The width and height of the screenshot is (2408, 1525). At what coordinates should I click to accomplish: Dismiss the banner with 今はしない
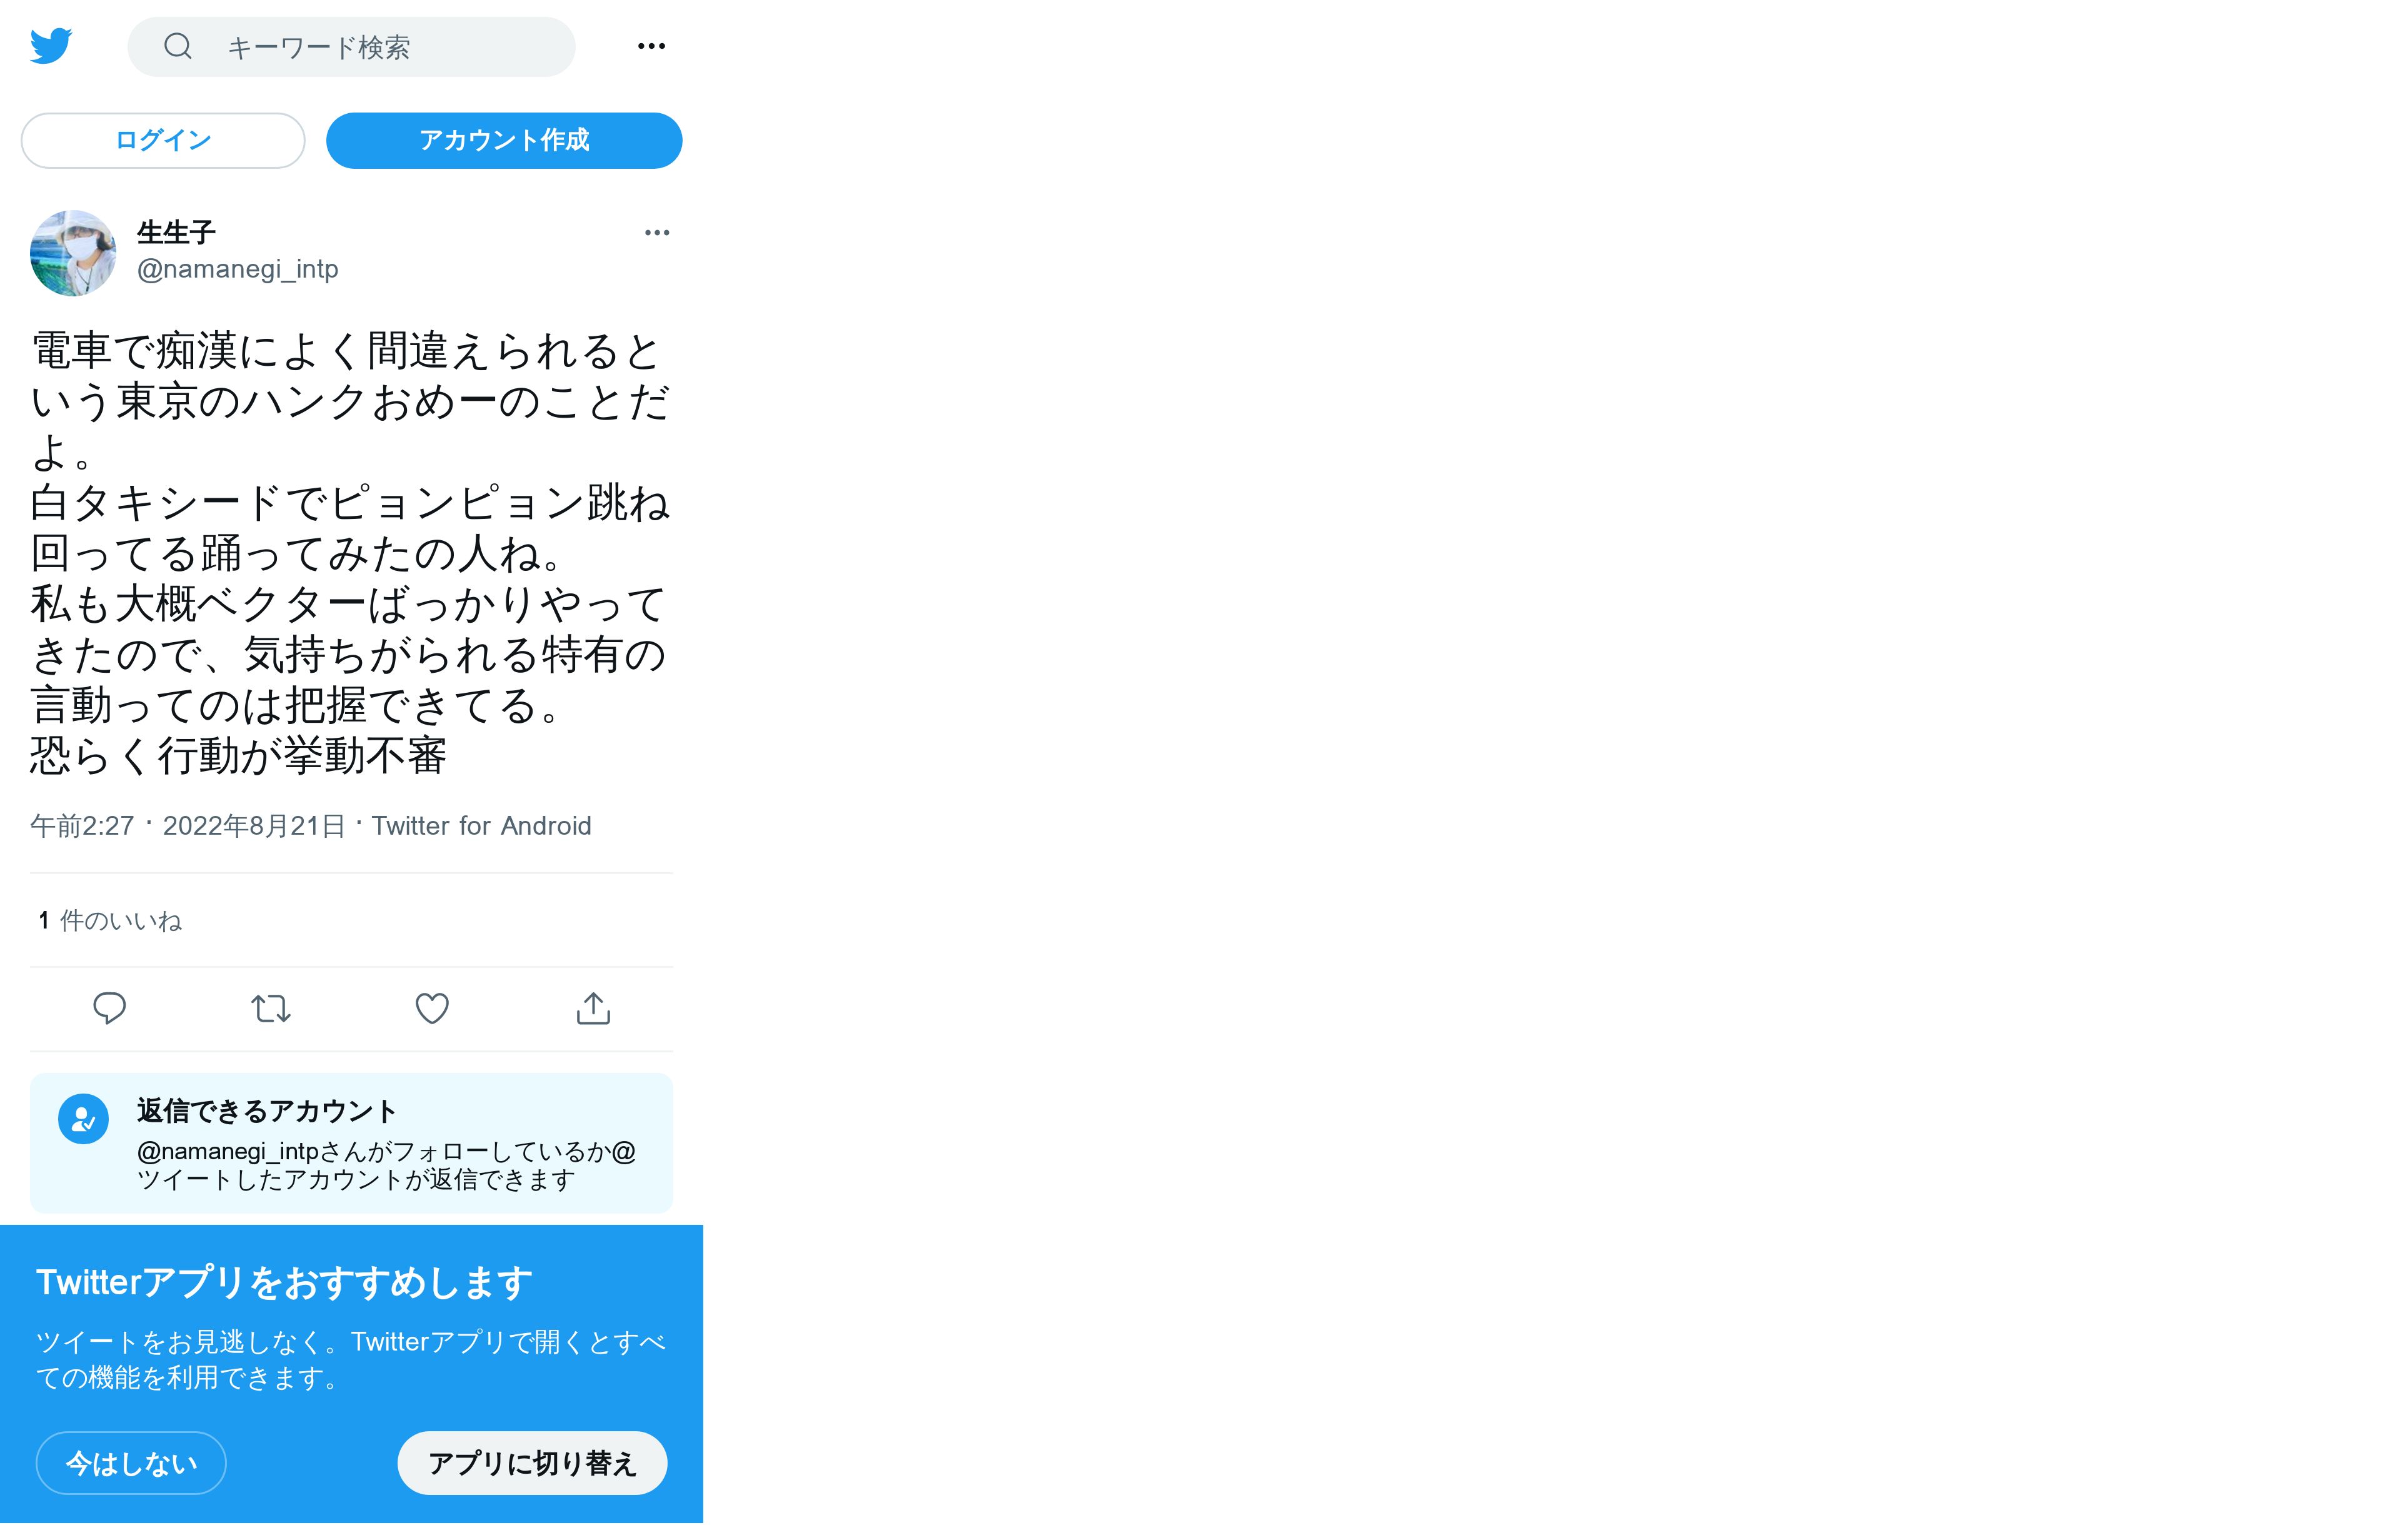pyautogui.click(x=131, y=1463)
